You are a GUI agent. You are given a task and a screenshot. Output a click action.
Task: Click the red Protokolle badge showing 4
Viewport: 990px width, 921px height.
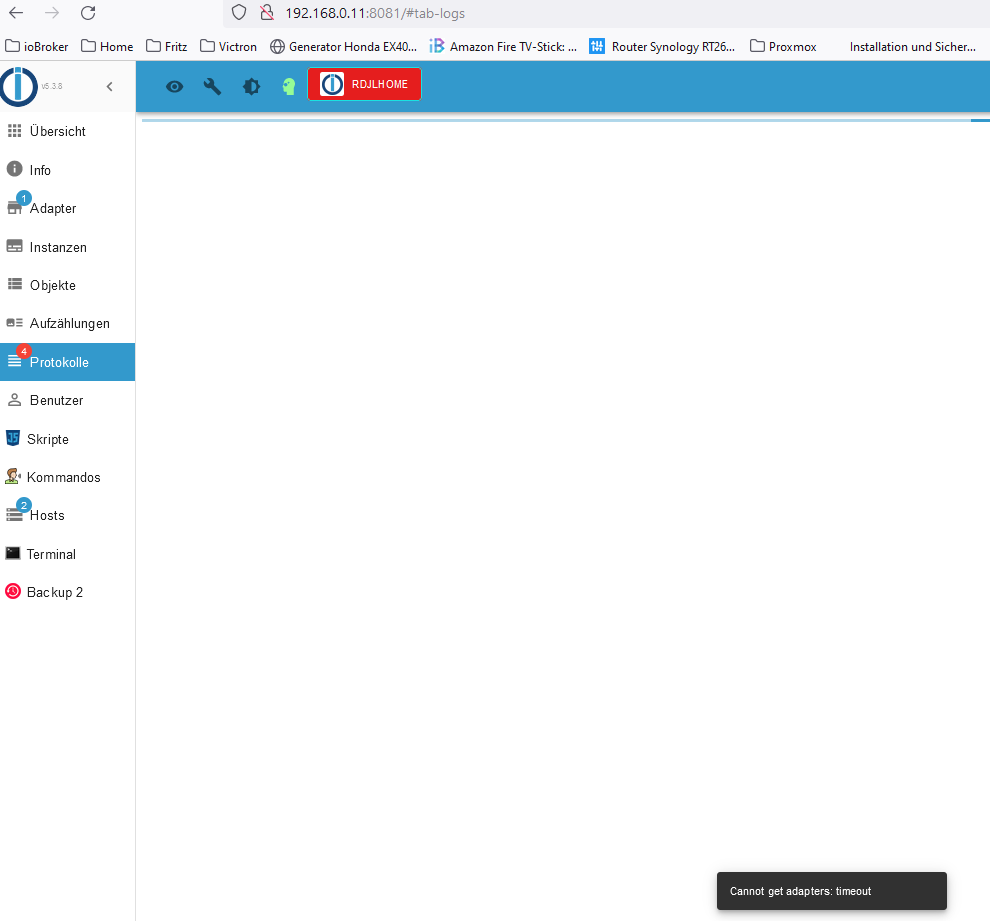23,351
